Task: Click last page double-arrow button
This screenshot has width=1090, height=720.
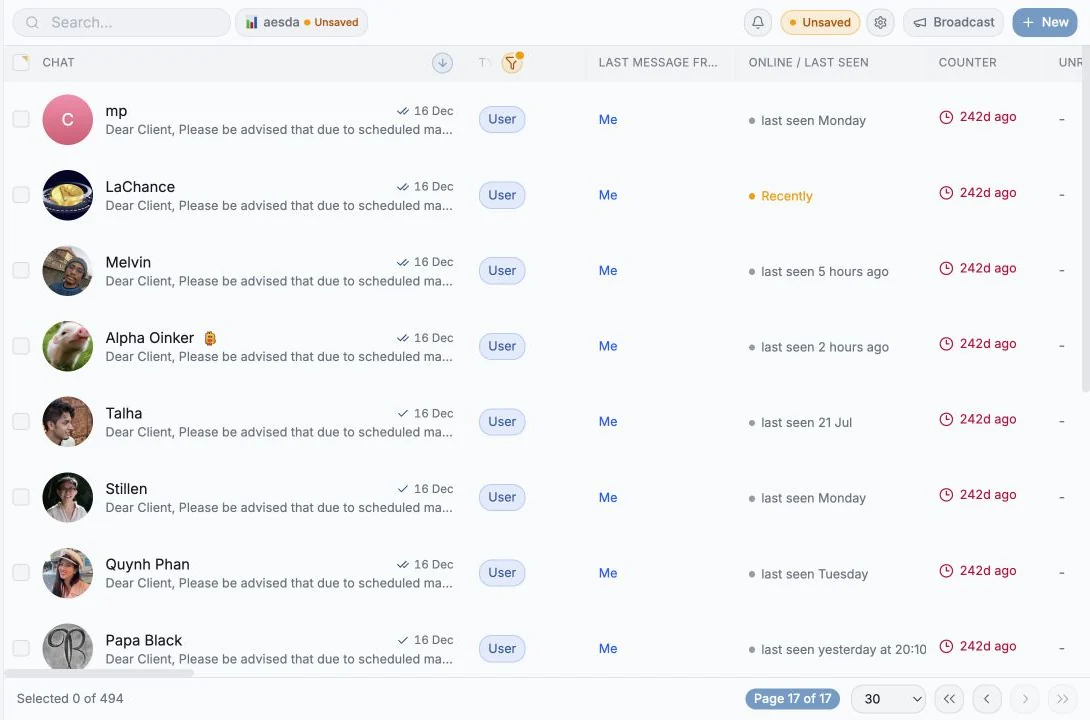Action: [1062, 699]
